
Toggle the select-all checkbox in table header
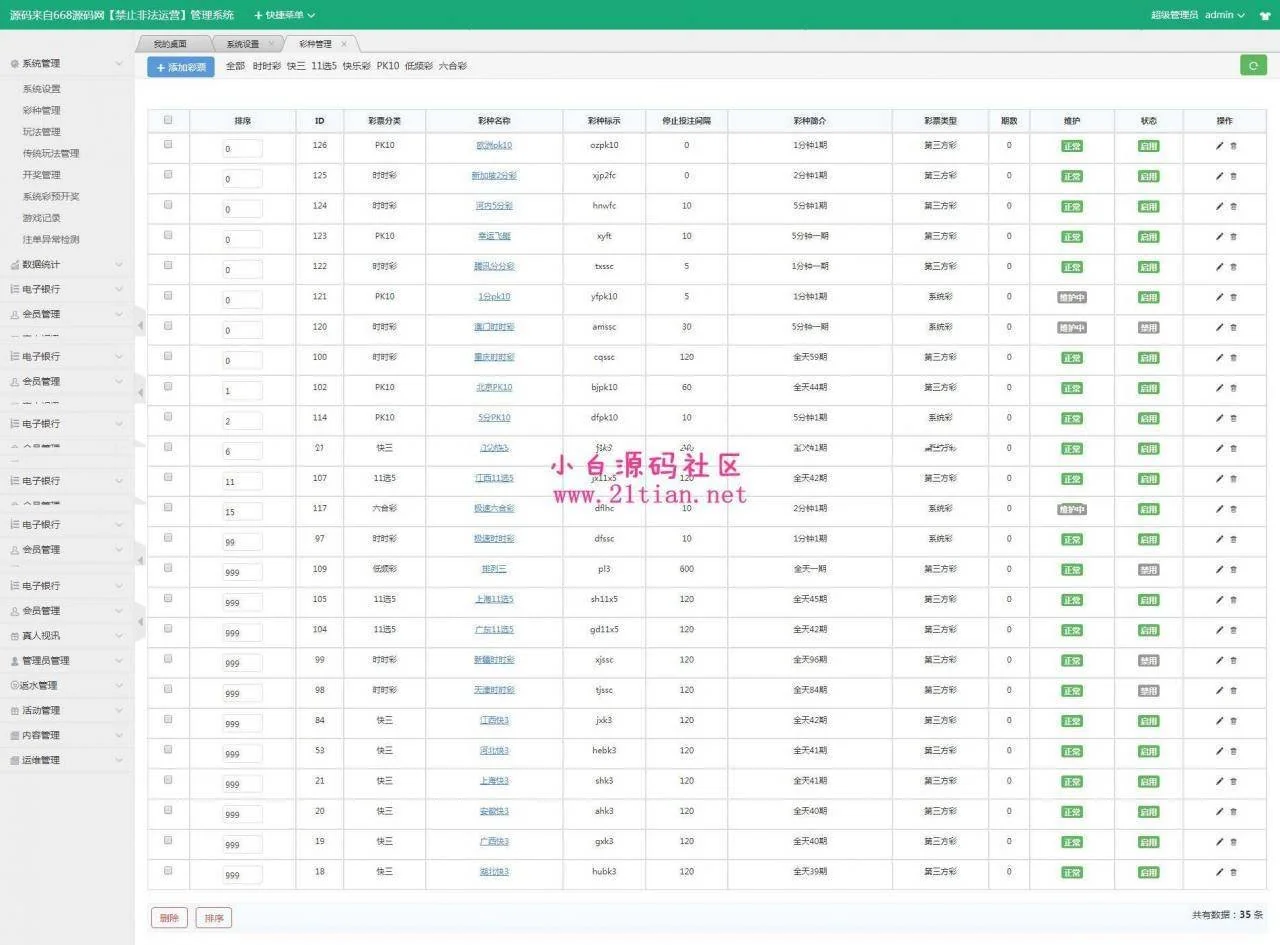(x=168, y=120)
